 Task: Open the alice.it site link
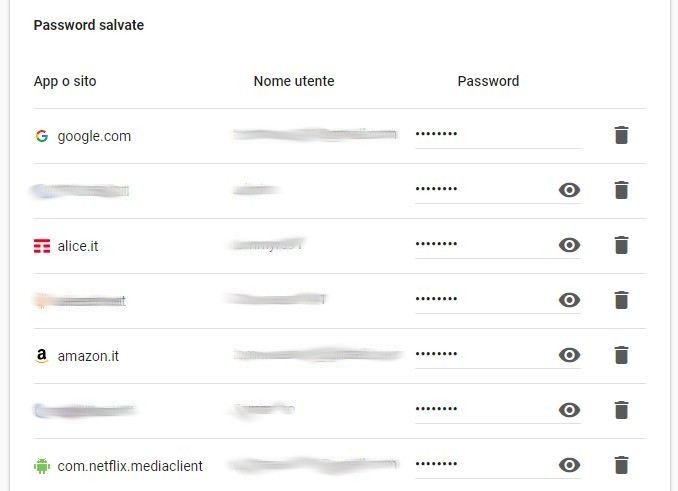click(x=85, y=246)
